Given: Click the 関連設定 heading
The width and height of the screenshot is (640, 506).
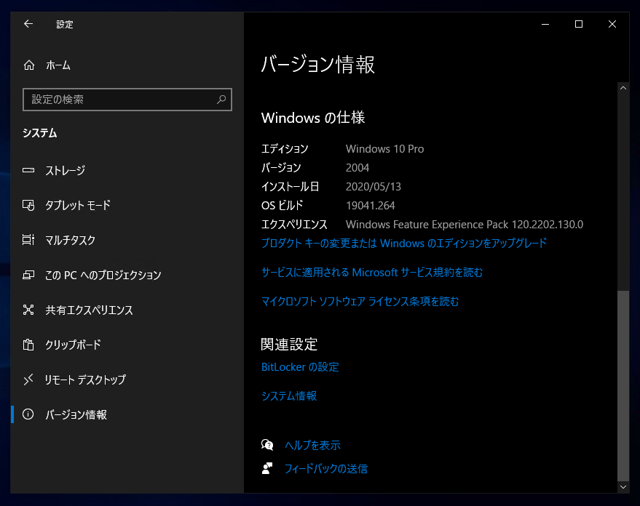Looking at the screenshot, I should pyautogui.click(x=289, y=344).
